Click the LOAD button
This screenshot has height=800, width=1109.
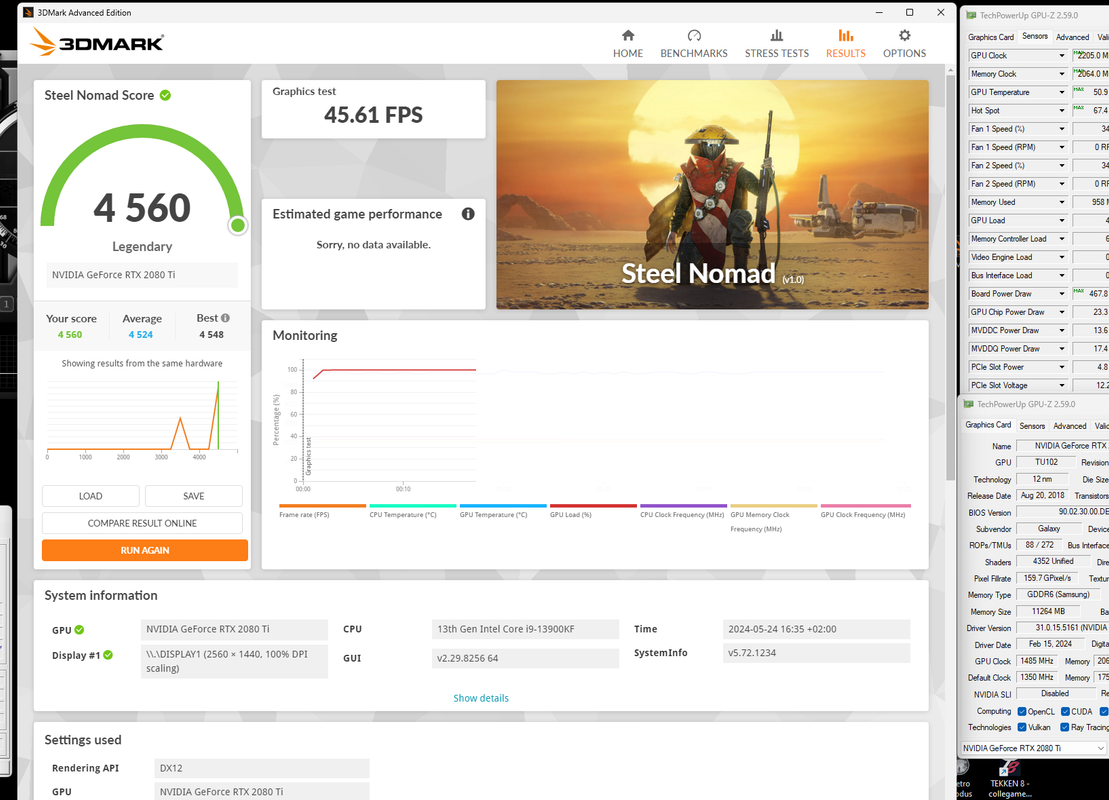(x=91, y=496)
